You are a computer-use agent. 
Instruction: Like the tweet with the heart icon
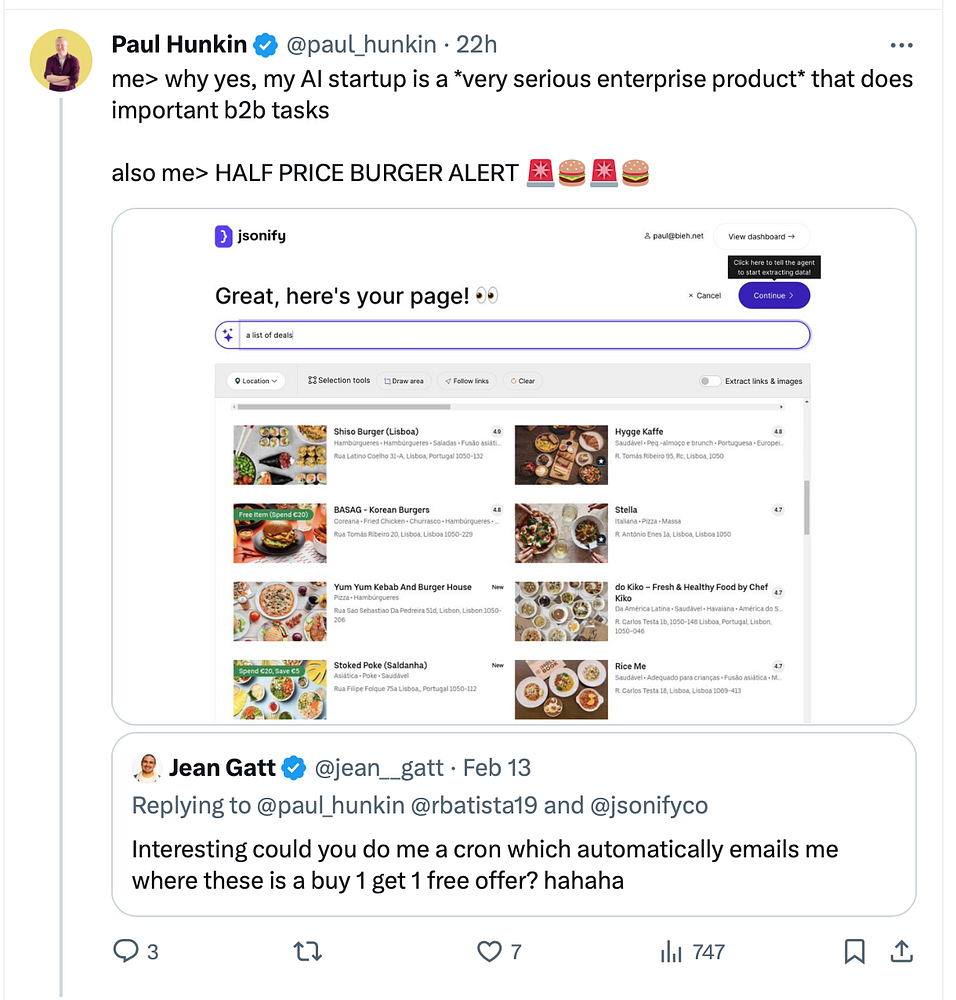tap(489, 951)
